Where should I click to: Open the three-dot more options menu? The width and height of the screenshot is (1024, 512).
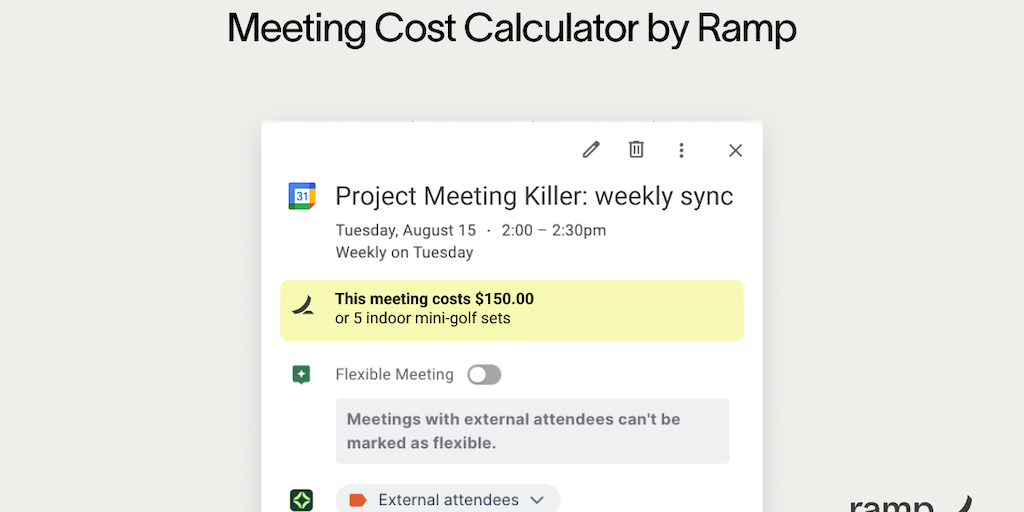(681, 150)
